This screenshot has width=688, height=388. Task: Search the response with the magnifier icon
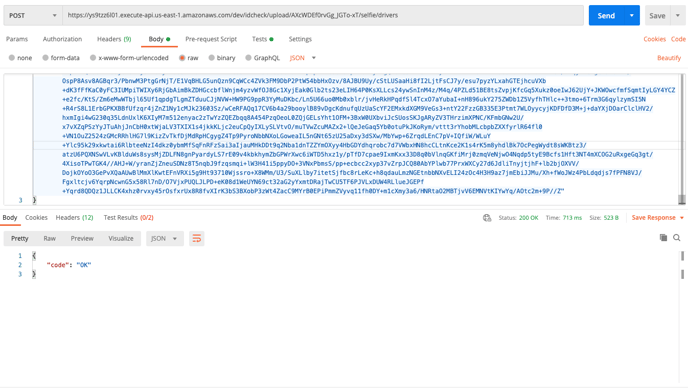(677, 237)
